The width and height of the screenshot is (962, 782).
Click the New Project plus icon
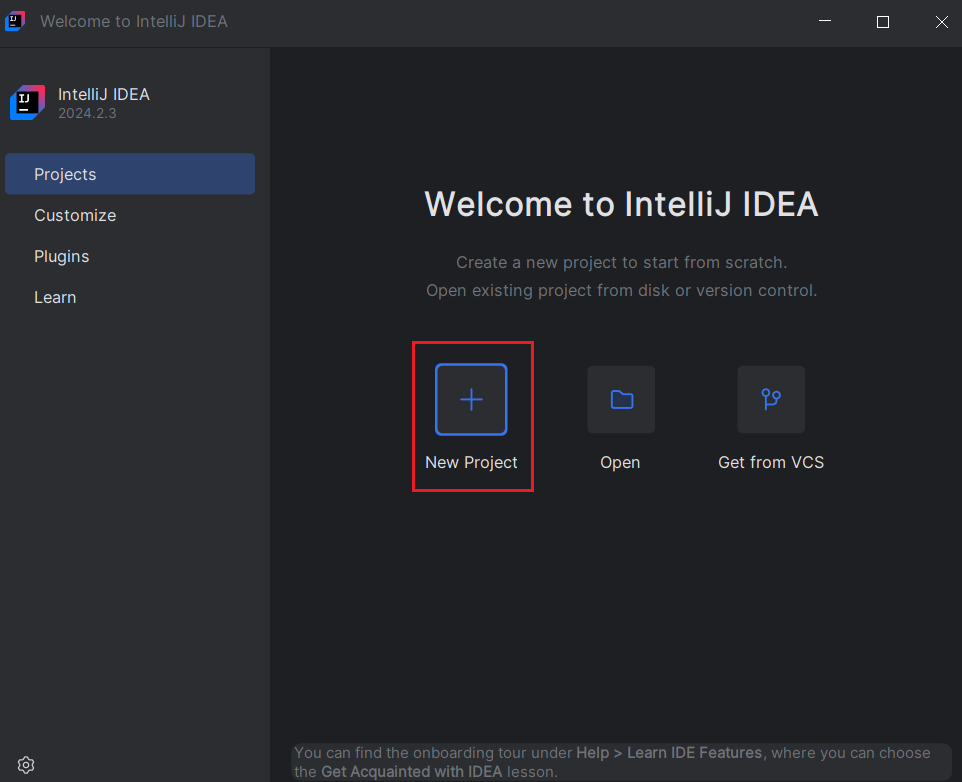click(471, 399)
